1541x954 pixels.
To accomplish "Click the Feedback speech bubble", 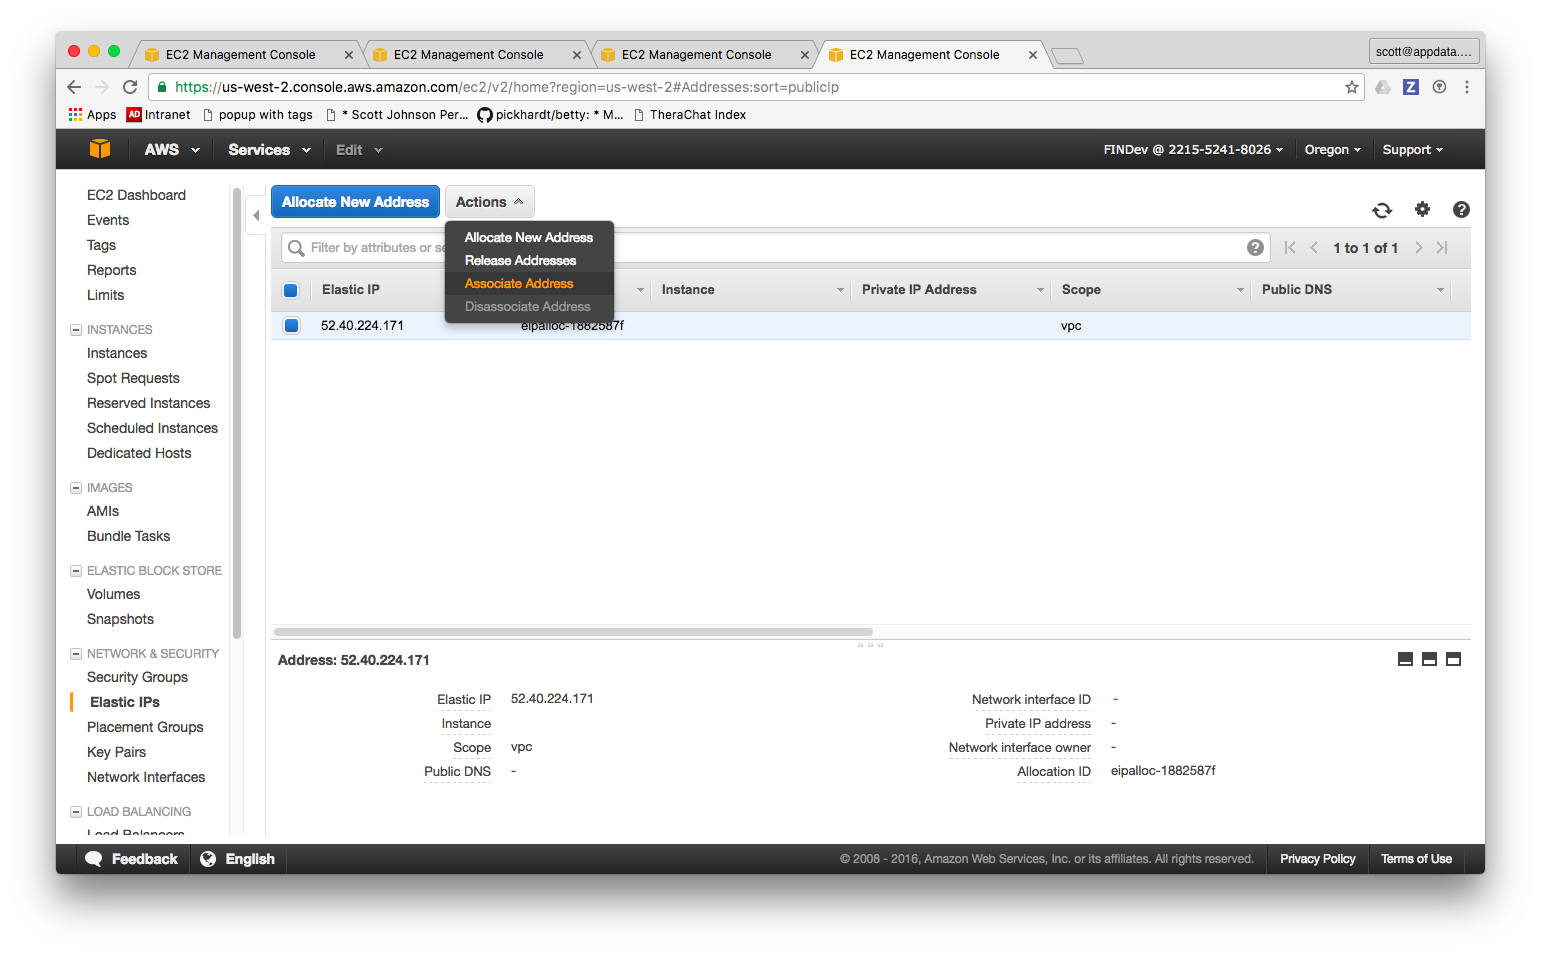I will pos(94,859).
